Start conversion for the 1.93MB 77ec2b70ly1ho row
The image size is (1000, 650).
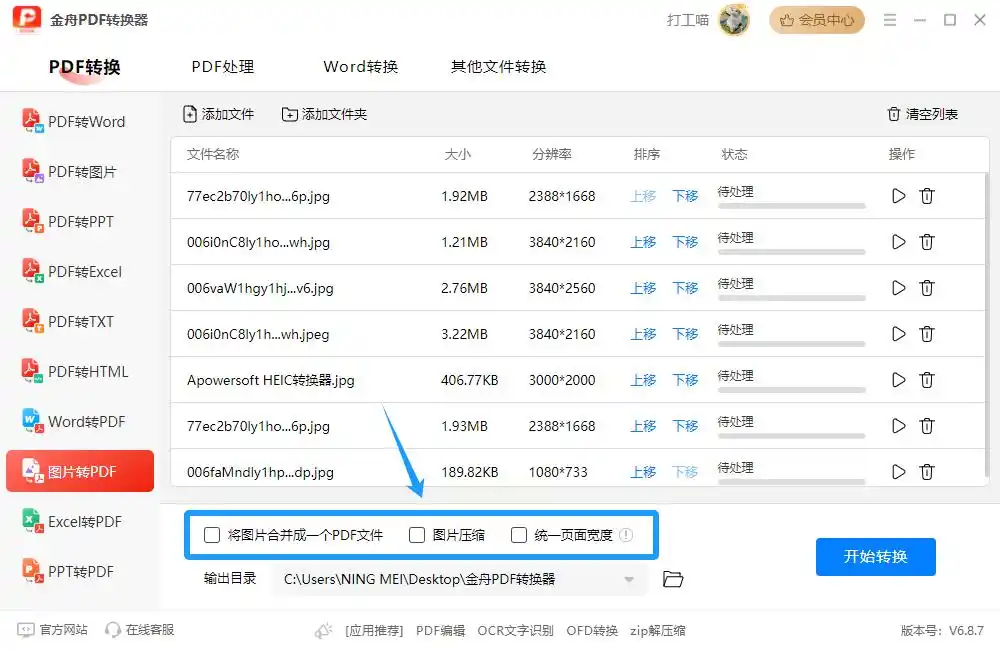click(x=899, y=425)
